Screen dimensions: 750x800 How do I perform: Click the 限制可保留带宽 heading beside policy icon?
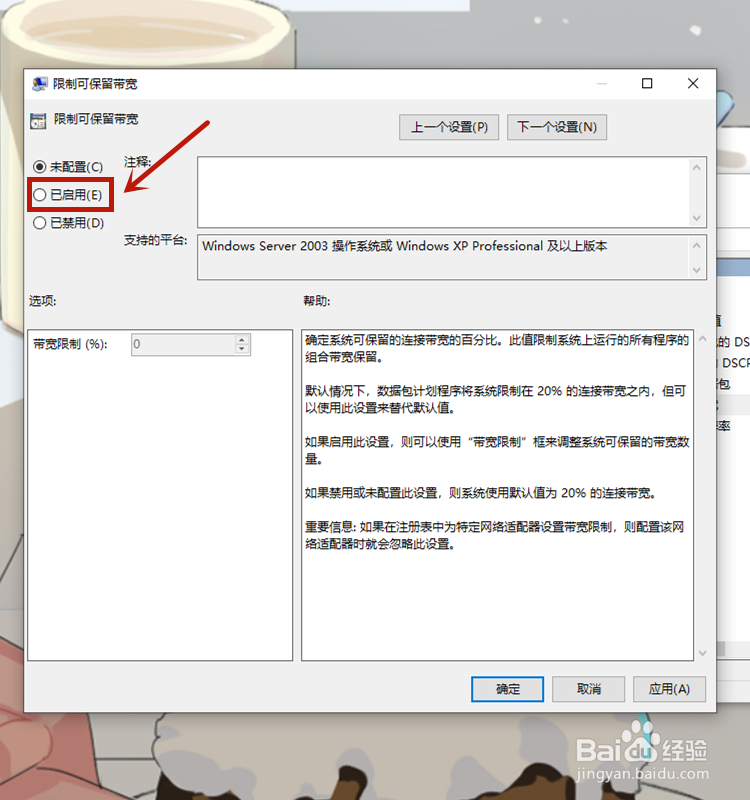click(x=96, y=119)
